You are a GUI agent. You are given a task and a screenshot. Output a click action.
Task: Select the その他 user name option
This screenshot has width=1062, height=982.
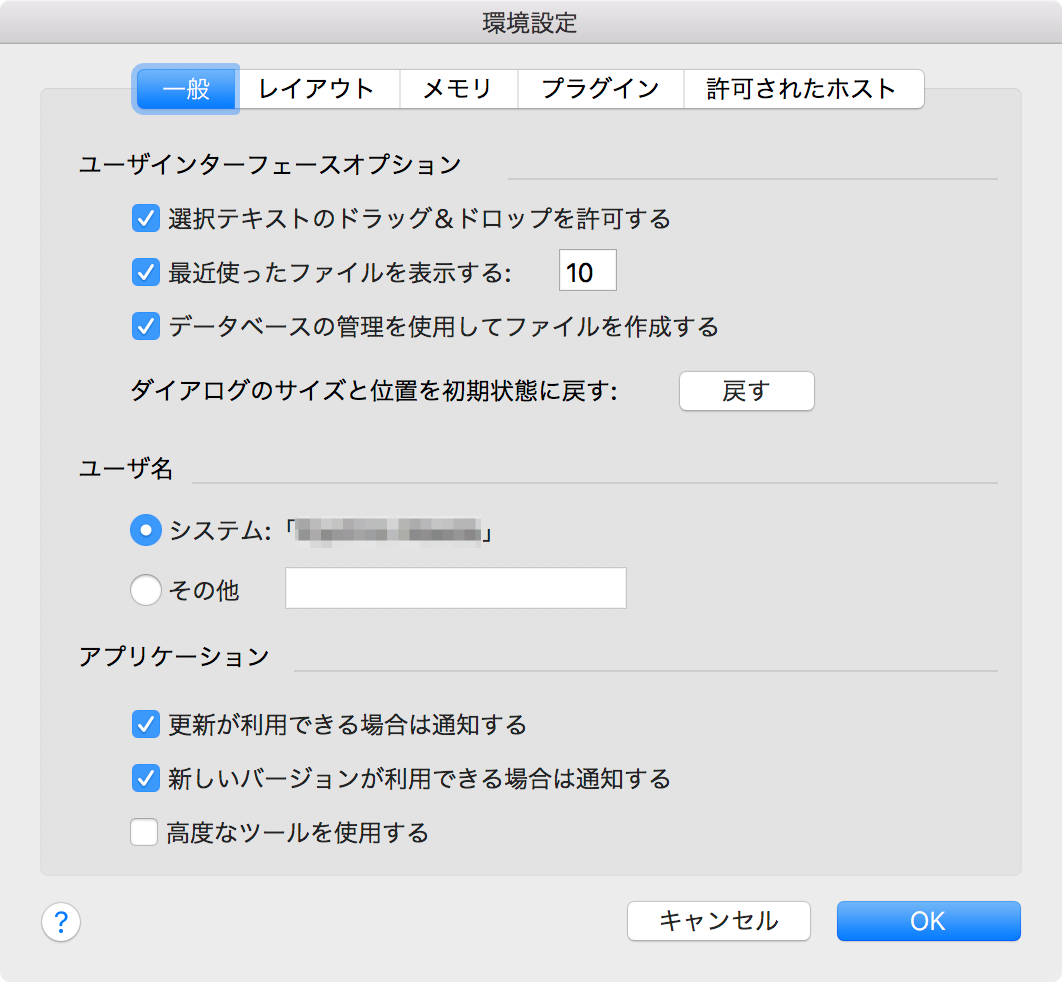(x=146, y=590)
